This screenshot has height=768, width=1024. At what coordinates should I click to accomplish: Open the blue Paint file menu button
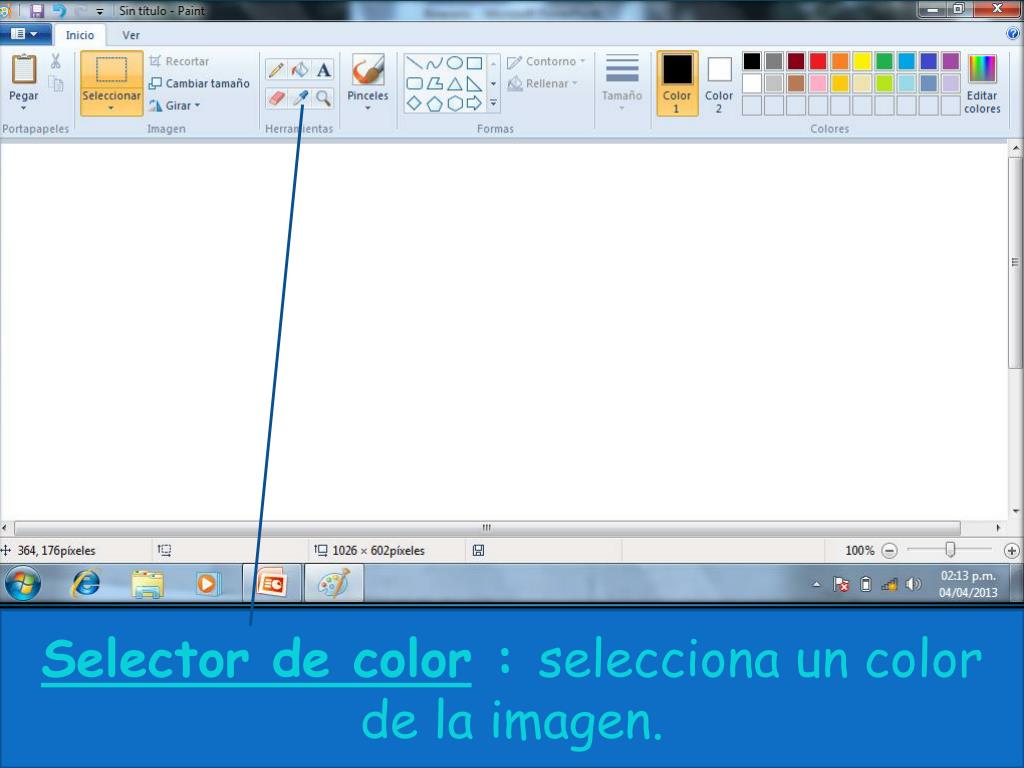click(25, 34)
